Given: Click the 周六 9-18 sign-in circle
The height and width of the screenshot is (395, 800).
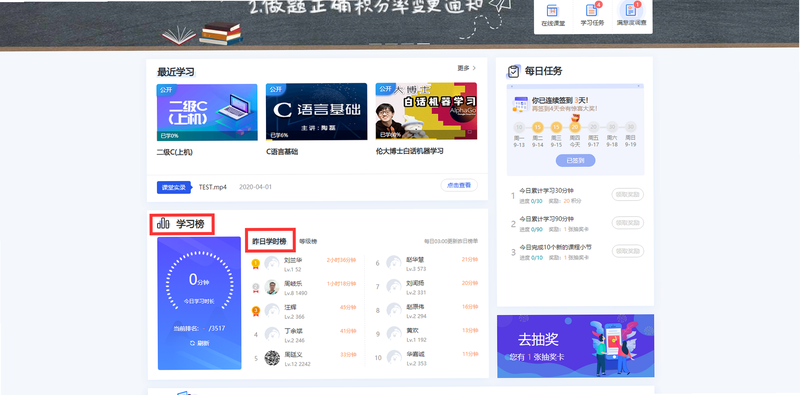Looking at the screenshot, I should coord(612,128).
